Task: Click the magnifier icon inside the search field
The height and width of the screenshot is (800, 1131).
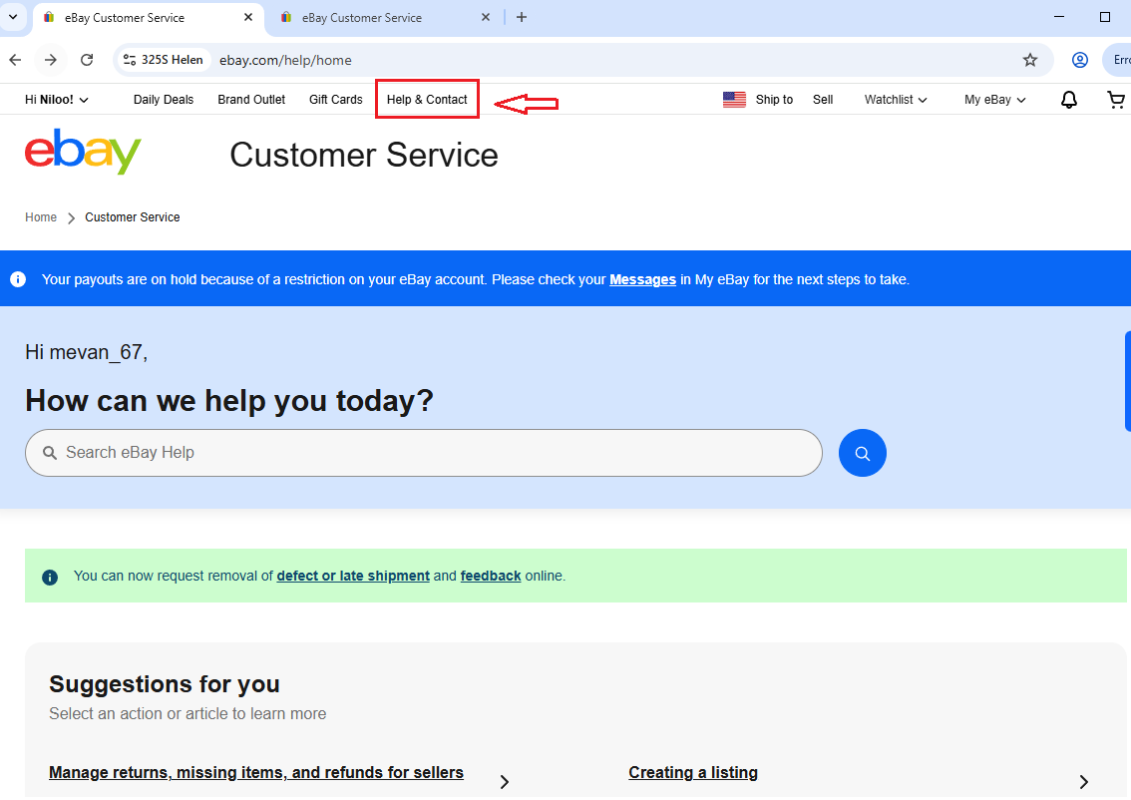Action: coord(50,453)
